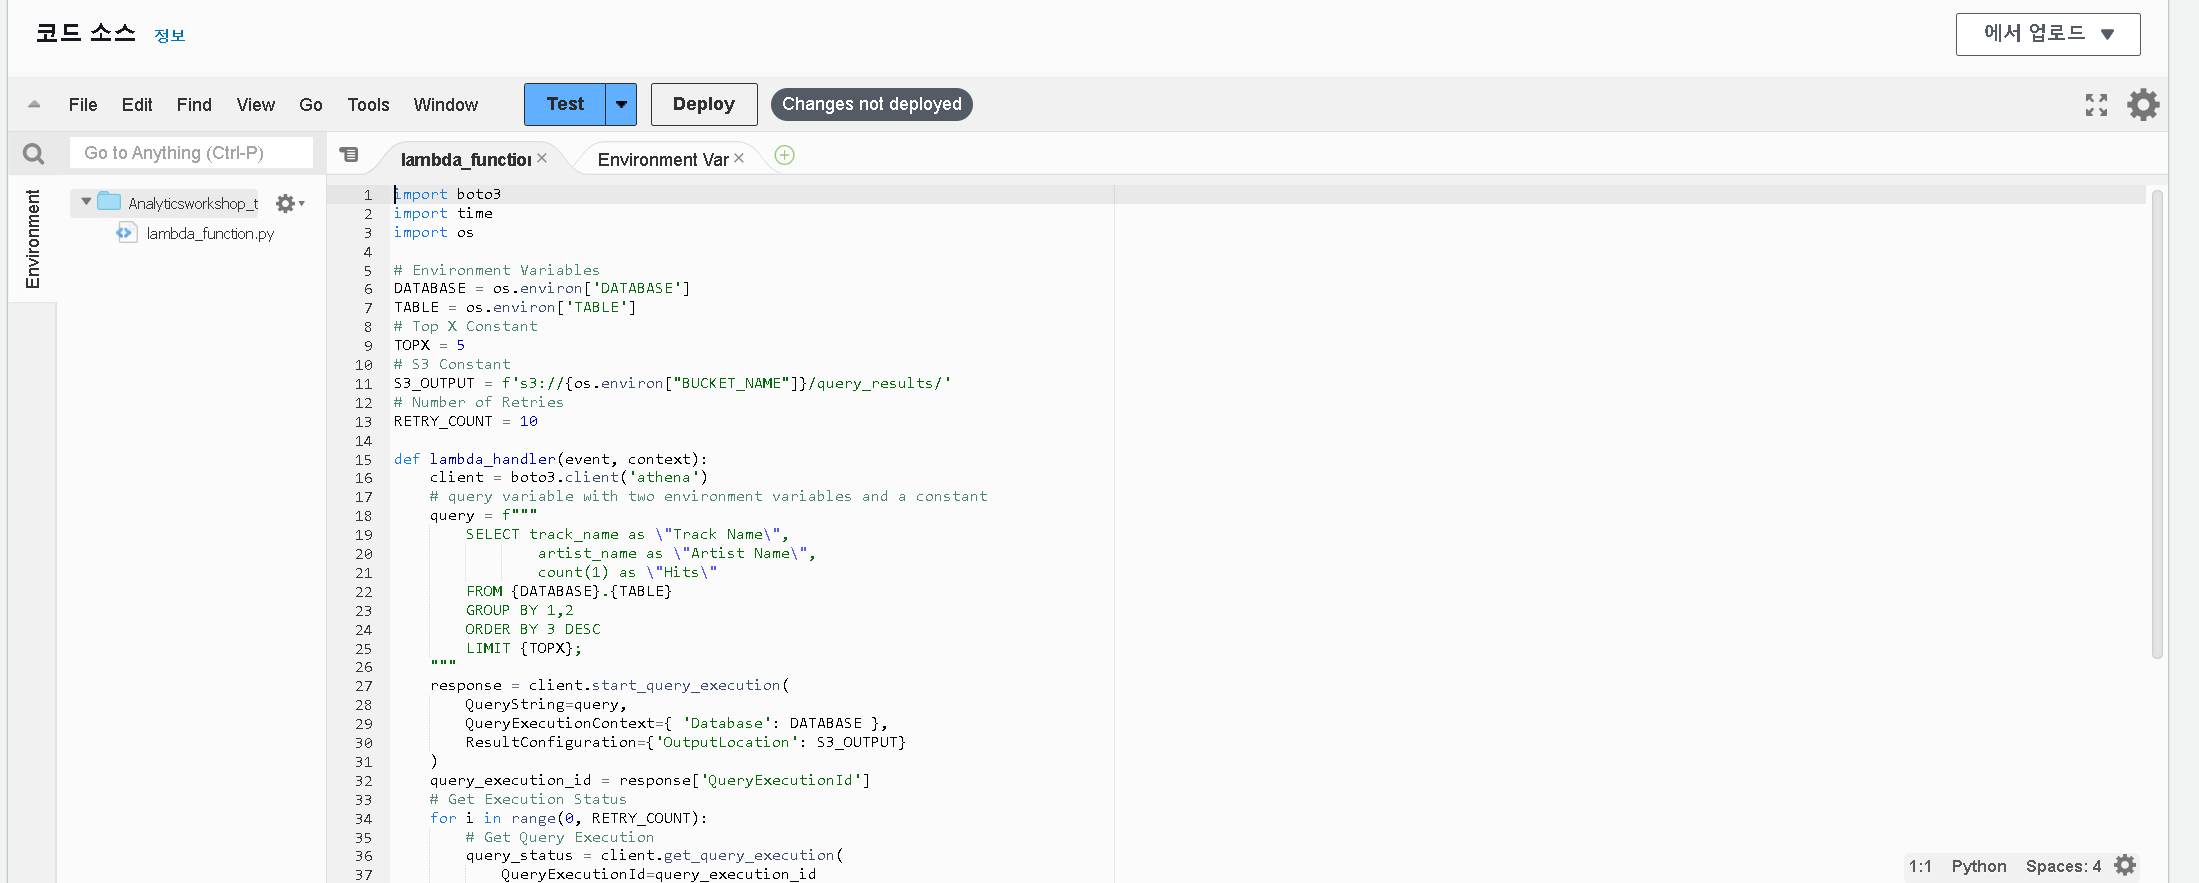Viewport: 2199px width, 883px height.
Task: Collapse the Analyticsworkshop folder tree
Action: click(86, 202)
